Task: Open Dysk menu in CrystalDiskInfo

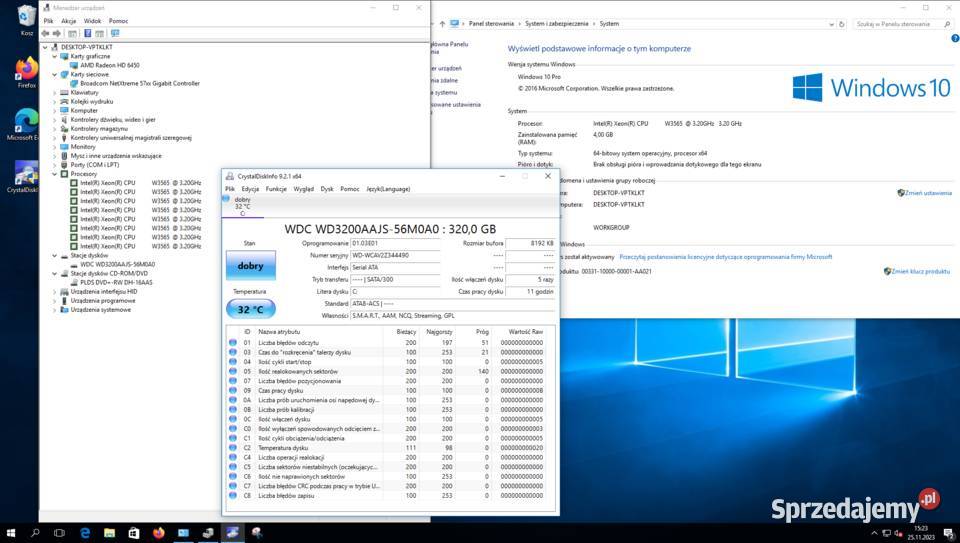Action: click(x=327, y=189)
